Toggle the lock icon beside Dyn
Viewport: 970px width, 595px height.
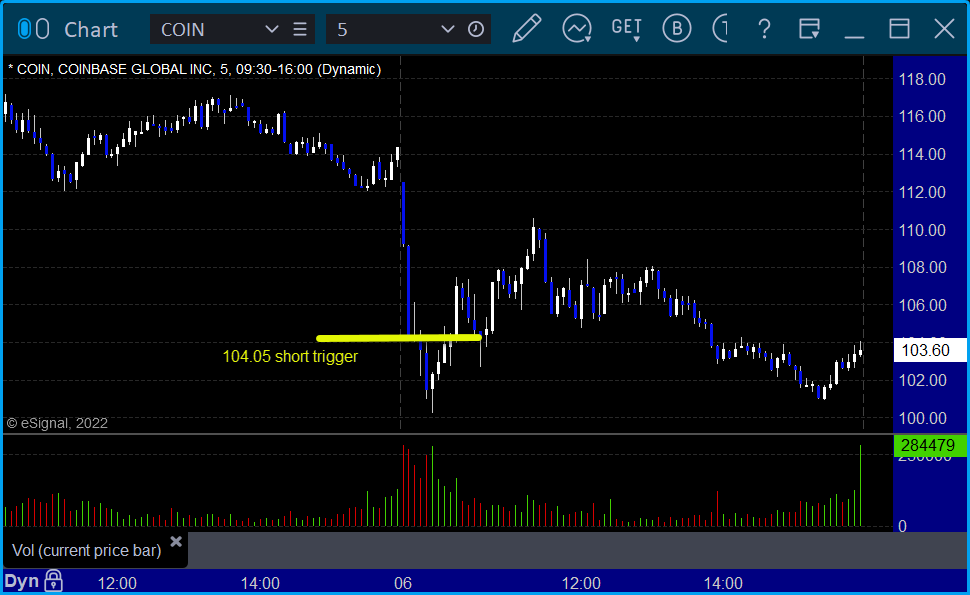tap(54, 581)
